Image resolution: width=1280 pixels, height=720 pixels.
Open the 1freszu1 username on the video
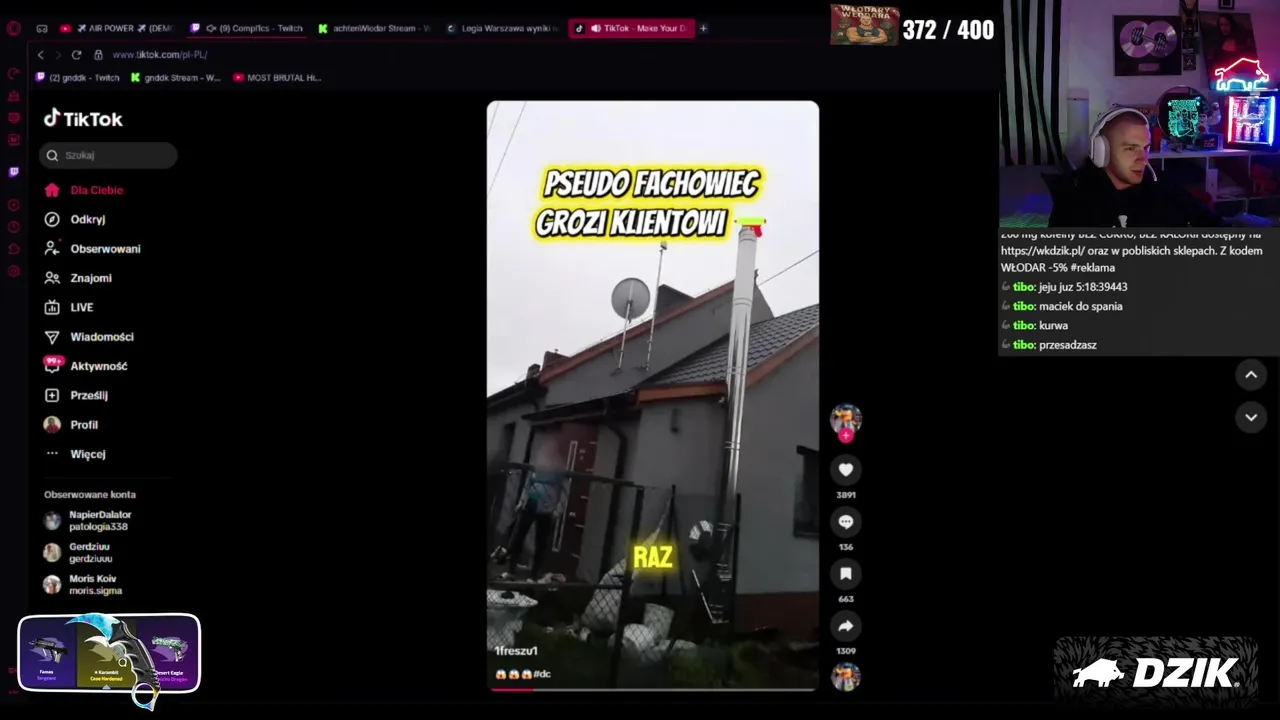[x=516, y=651]
